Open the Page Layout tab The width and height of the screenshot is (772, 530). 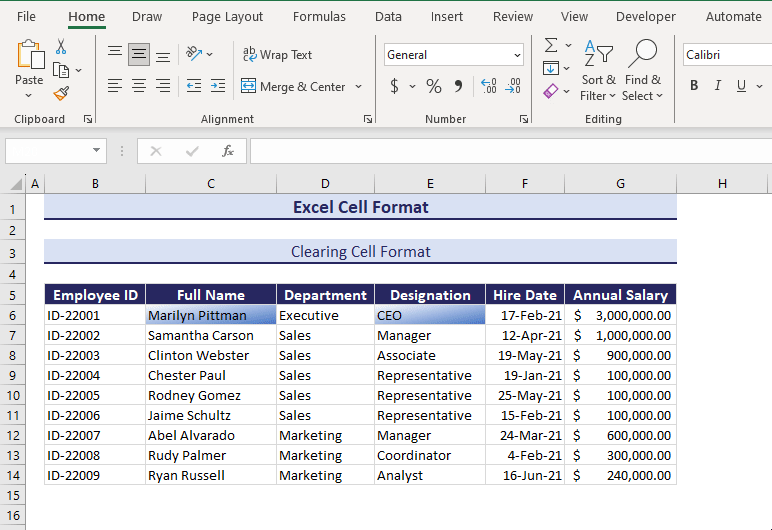click(x=227, y=16)
